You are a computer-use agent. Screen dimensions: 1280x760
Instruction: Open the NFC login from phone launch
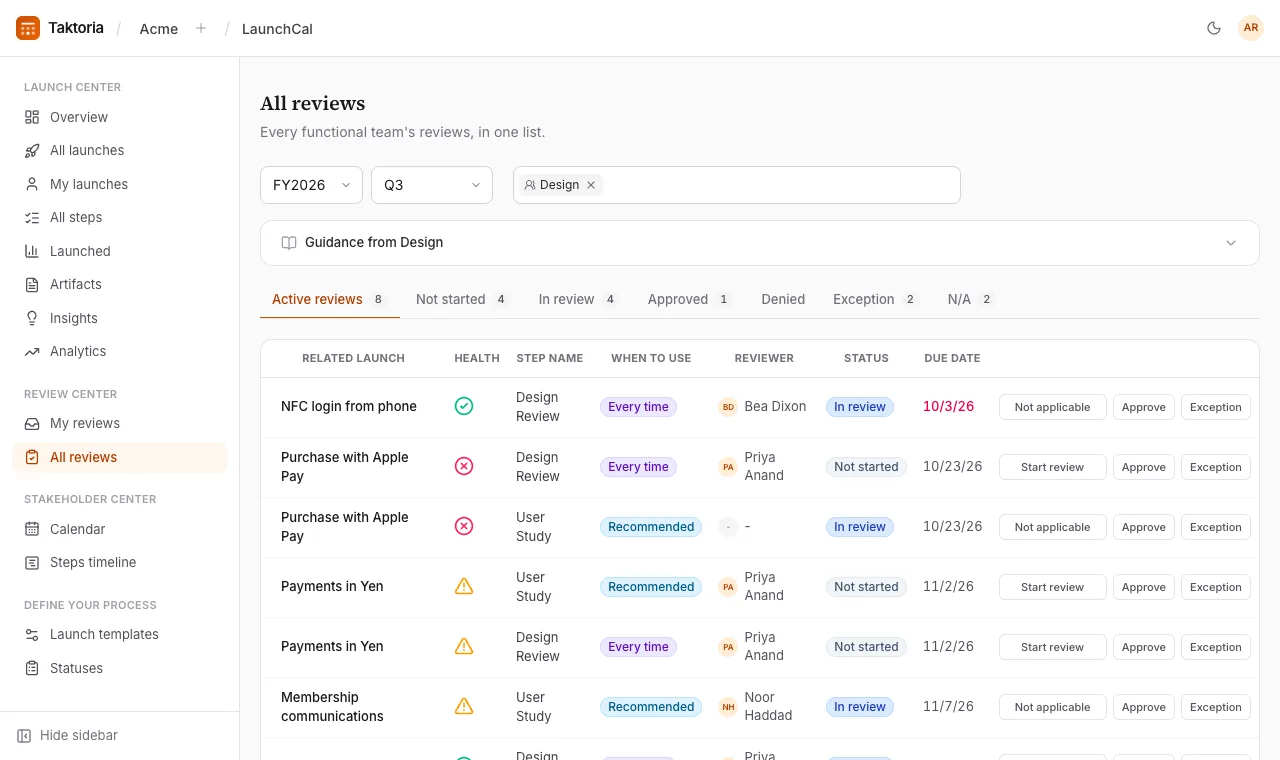(349, 407)
